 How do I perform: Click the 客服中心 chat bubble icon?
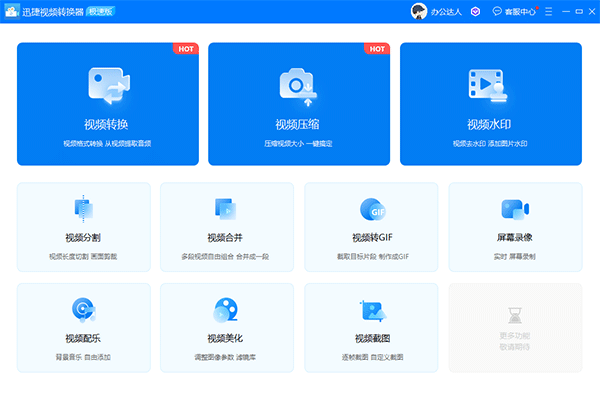[497, 11]
